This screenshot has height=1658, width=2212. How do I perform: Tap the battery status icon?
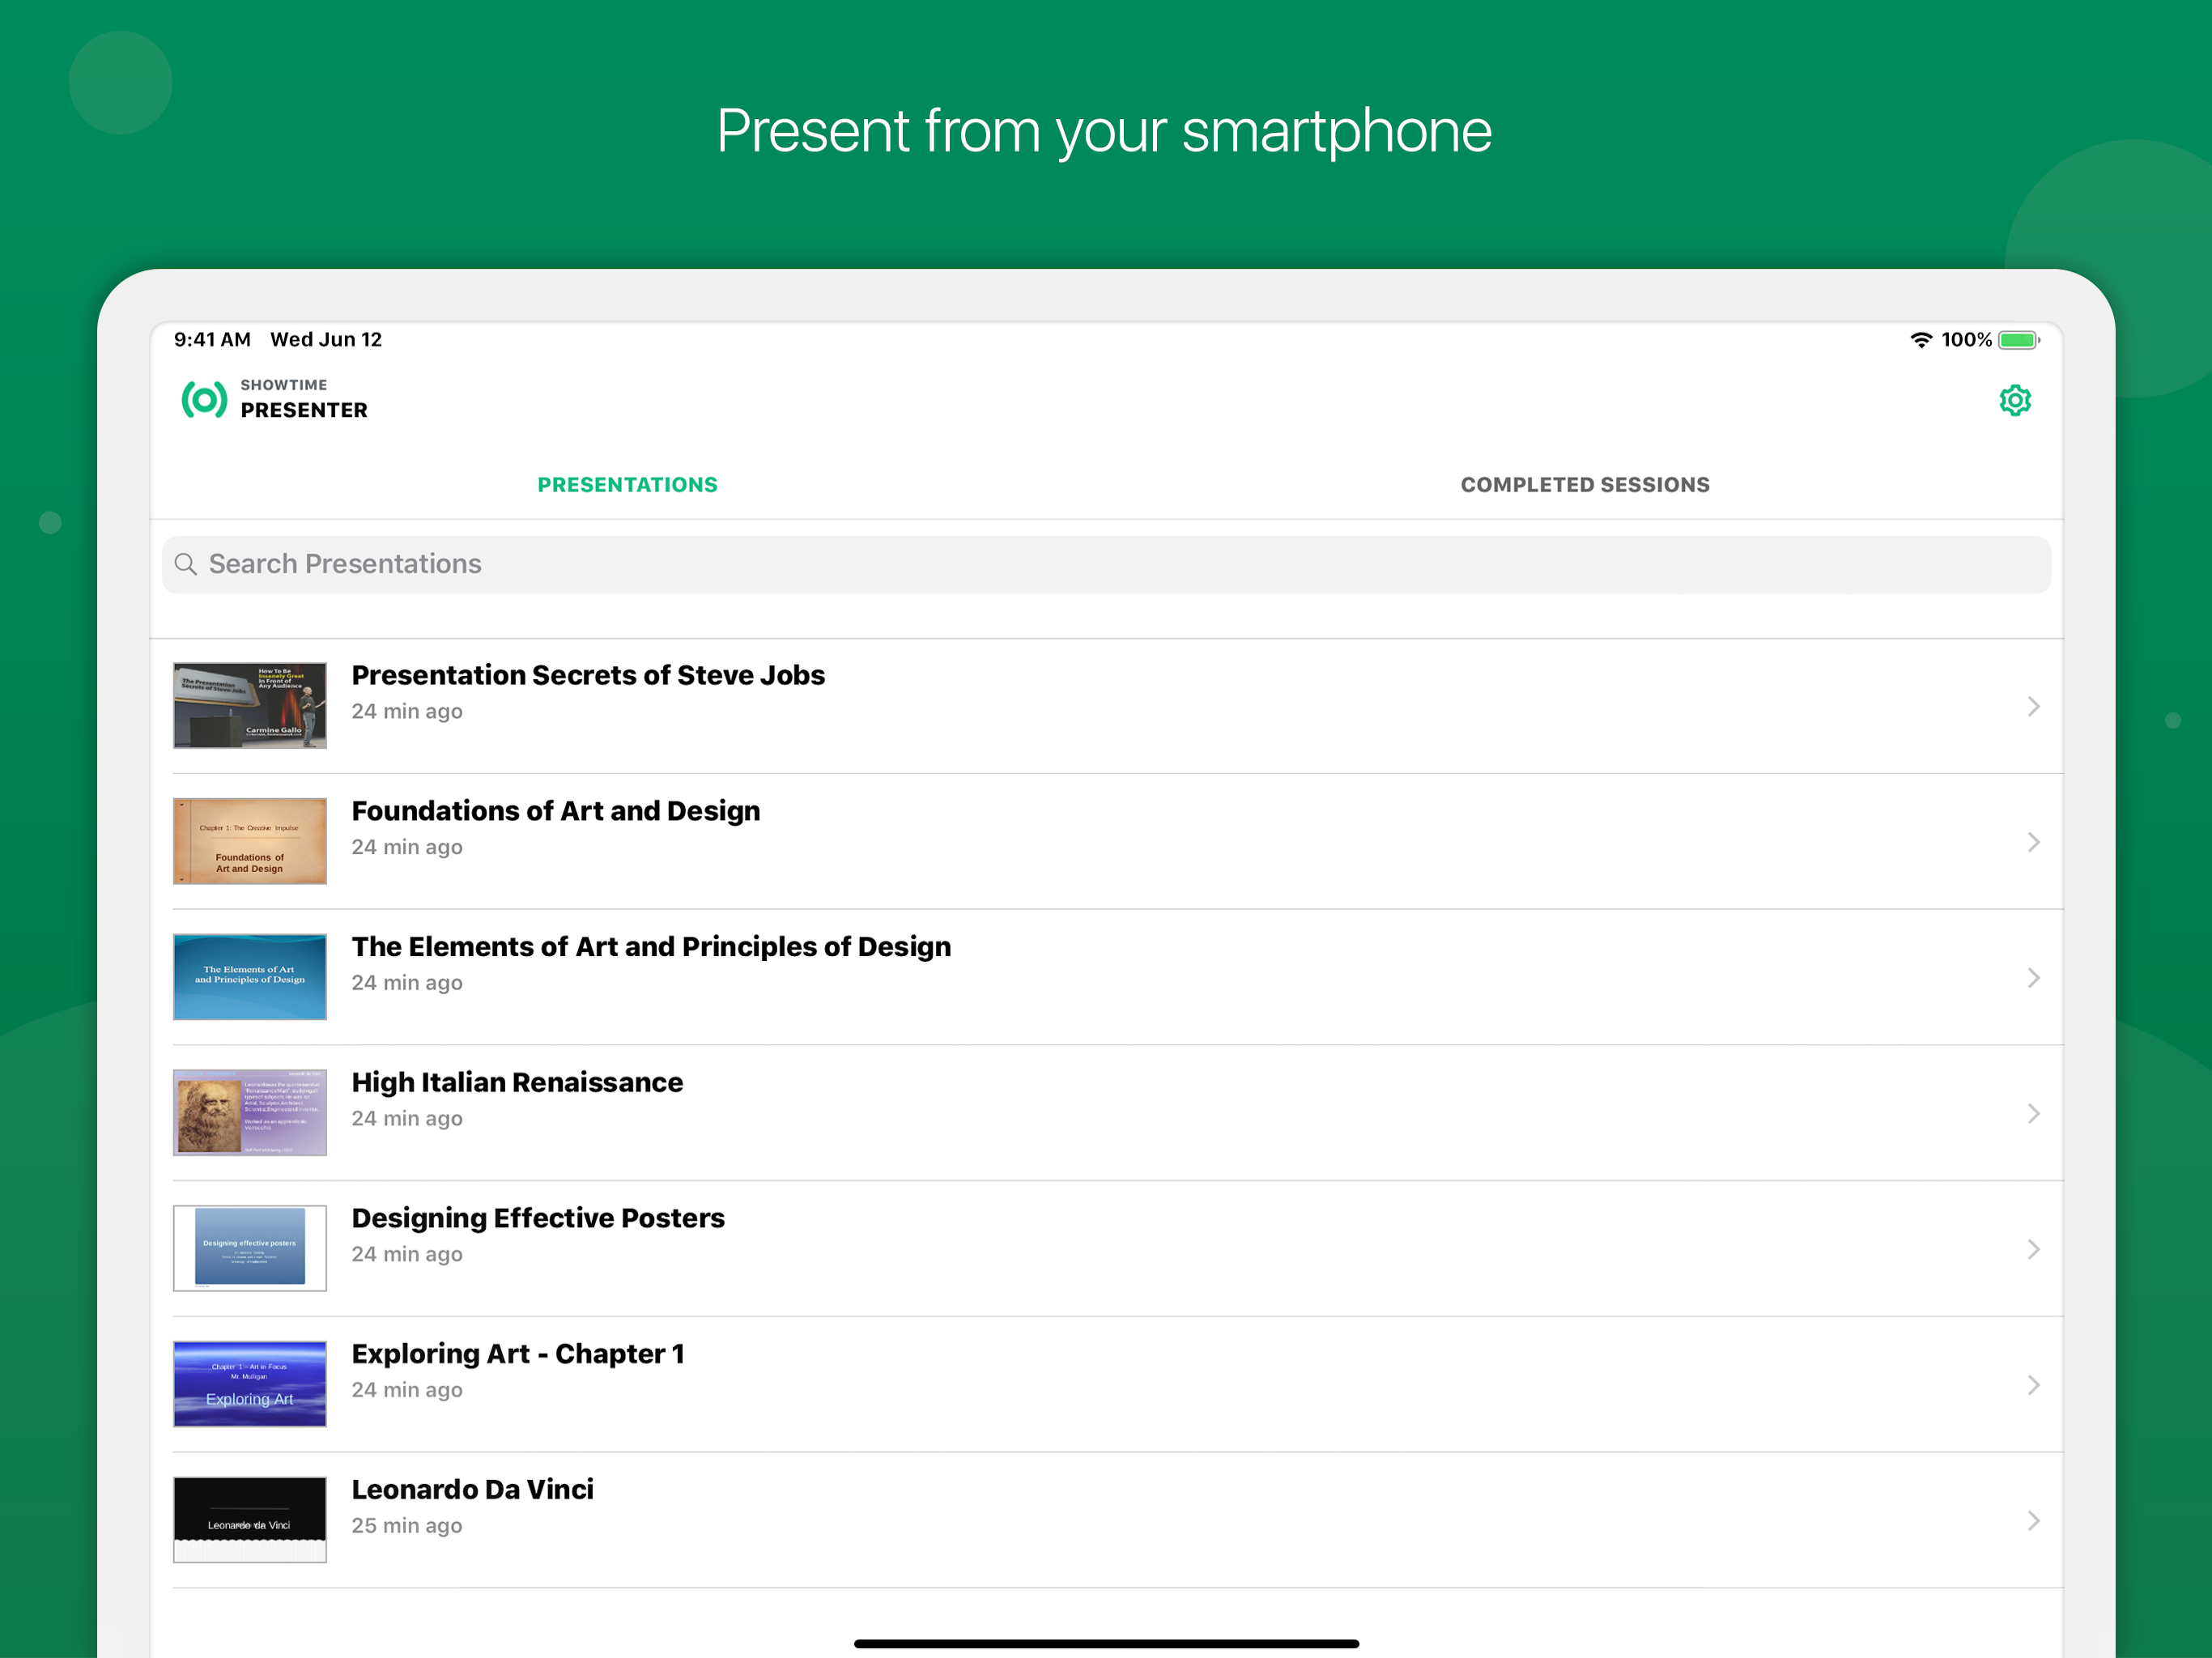2018,340
